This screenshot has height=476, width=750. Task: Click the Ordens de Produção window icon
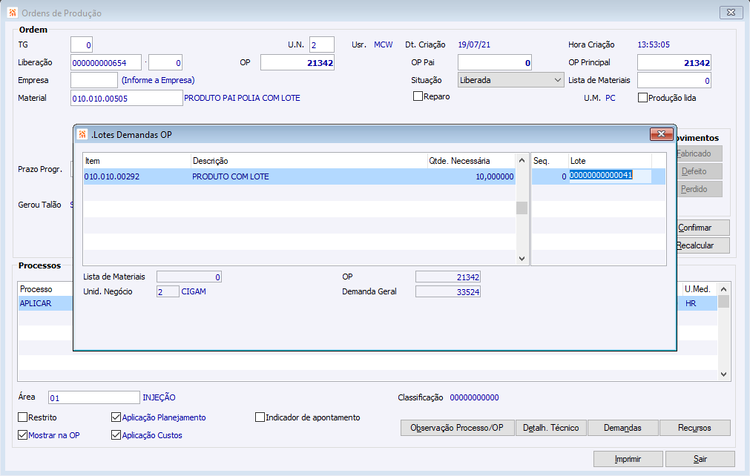coord(12,12)
